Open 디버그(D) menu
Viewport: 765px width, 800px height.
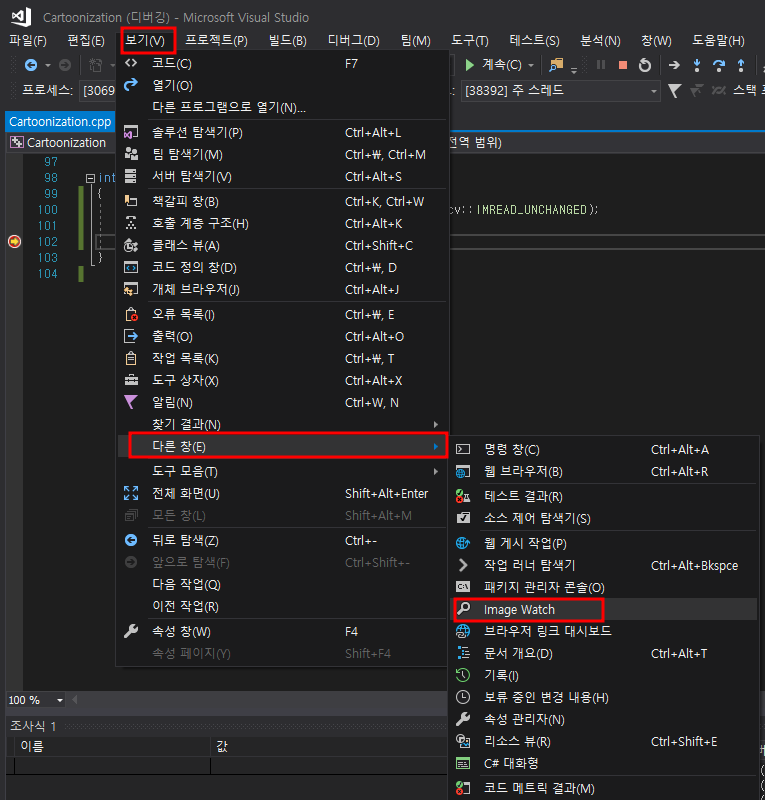354,40
